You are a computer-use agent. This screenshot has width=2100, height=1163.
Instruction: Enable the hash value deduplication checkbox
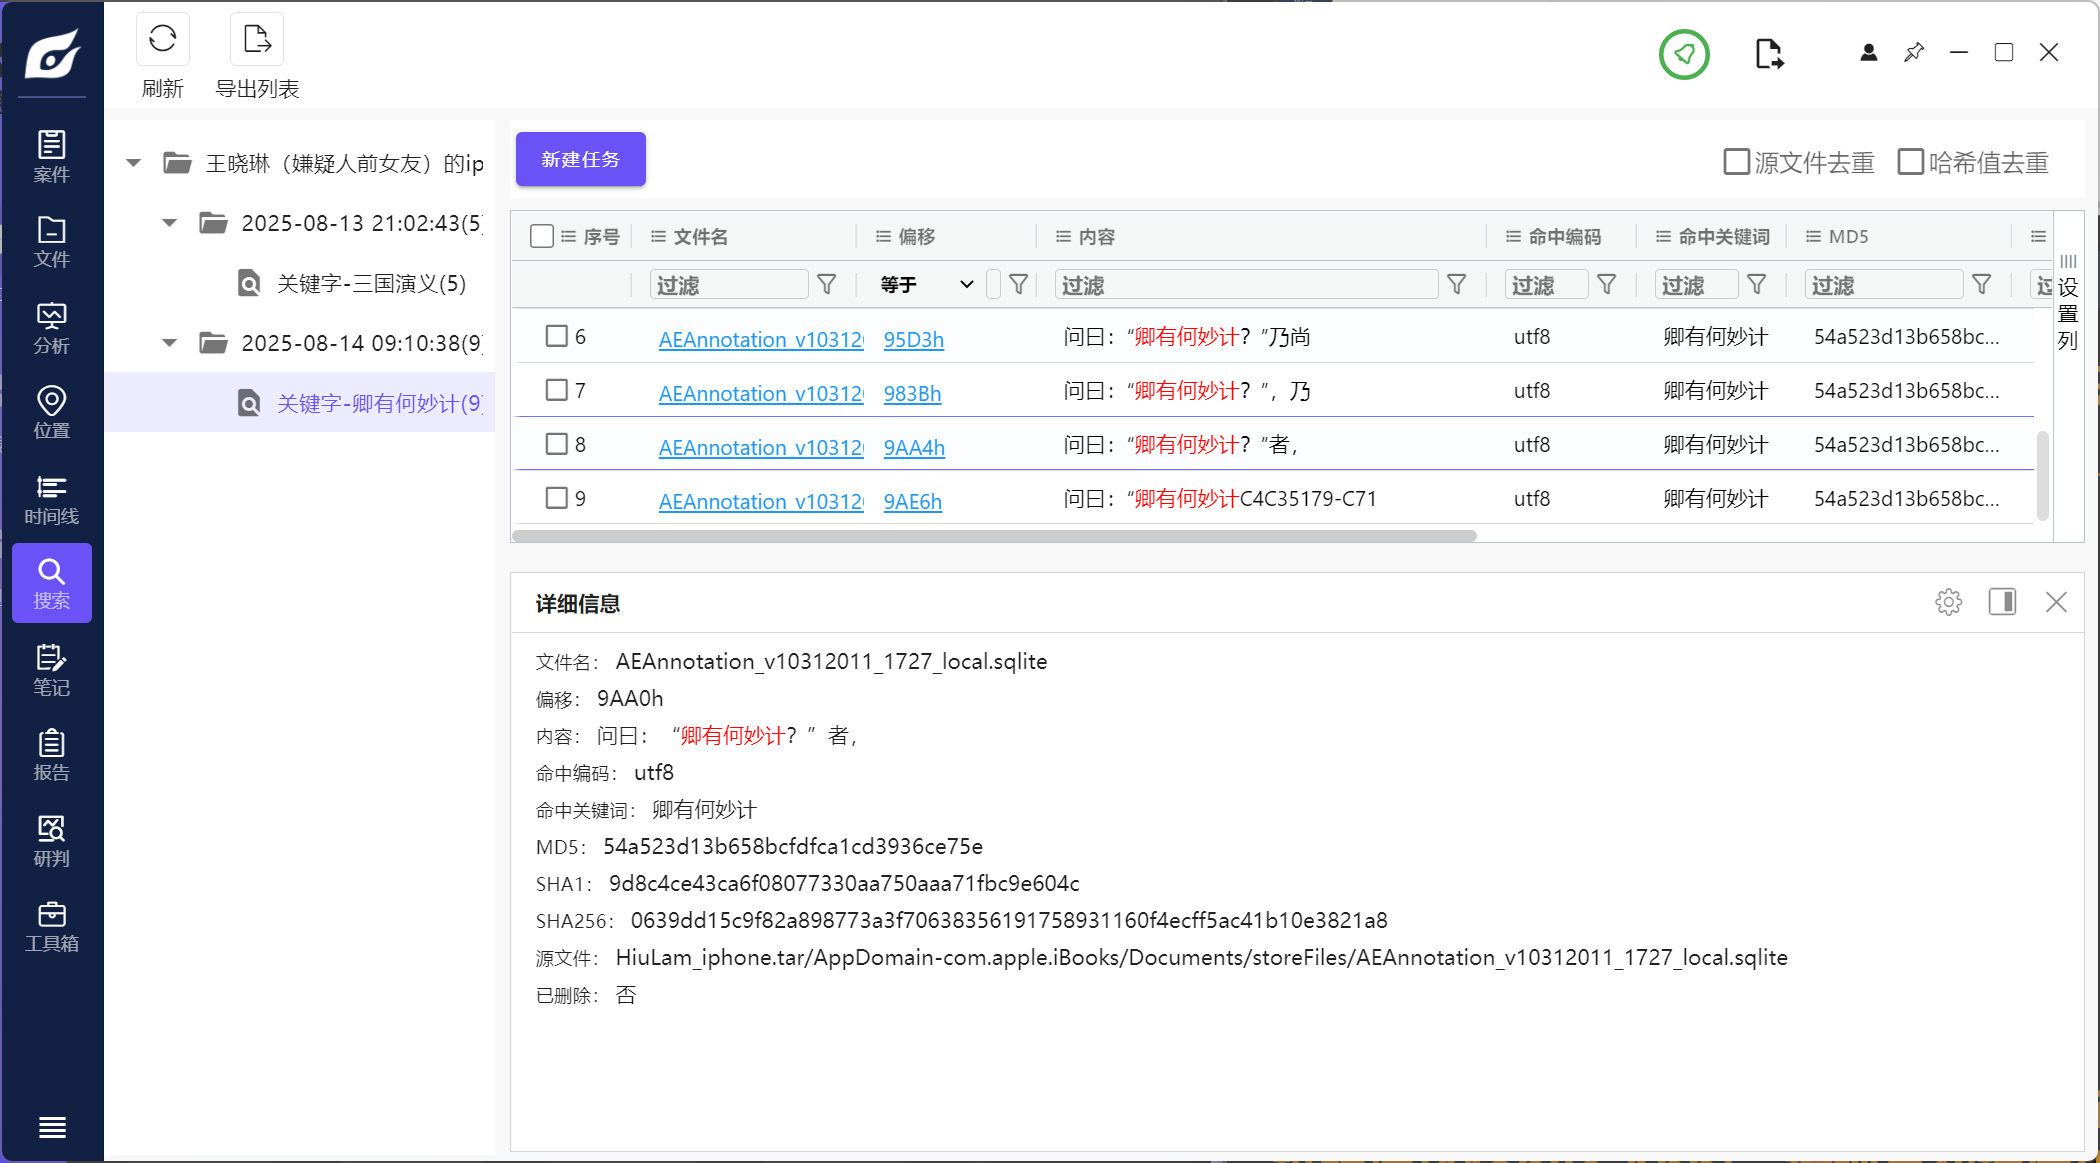(x=1910, y=162)
